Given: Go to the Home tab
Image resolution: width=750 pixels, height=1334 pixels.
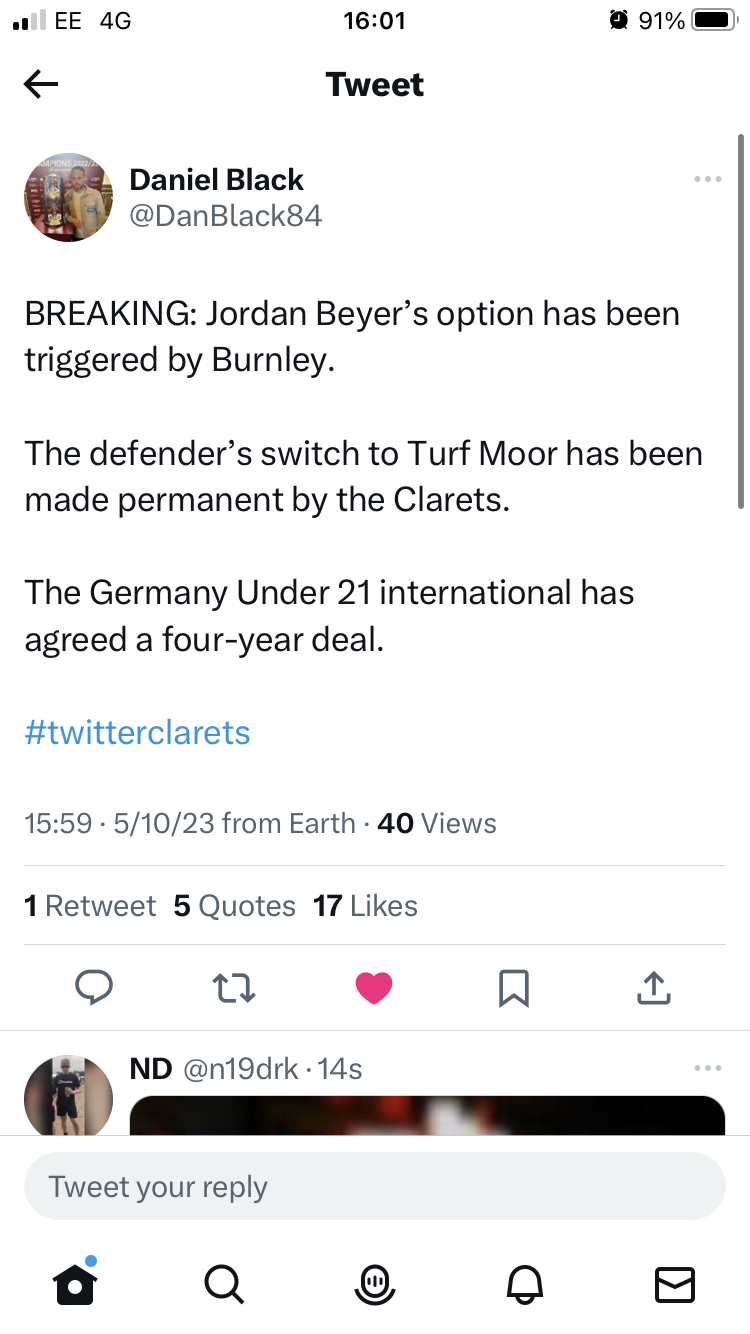Looking at the screenshot, I should pyautogui.click(x=75, y=1283).
